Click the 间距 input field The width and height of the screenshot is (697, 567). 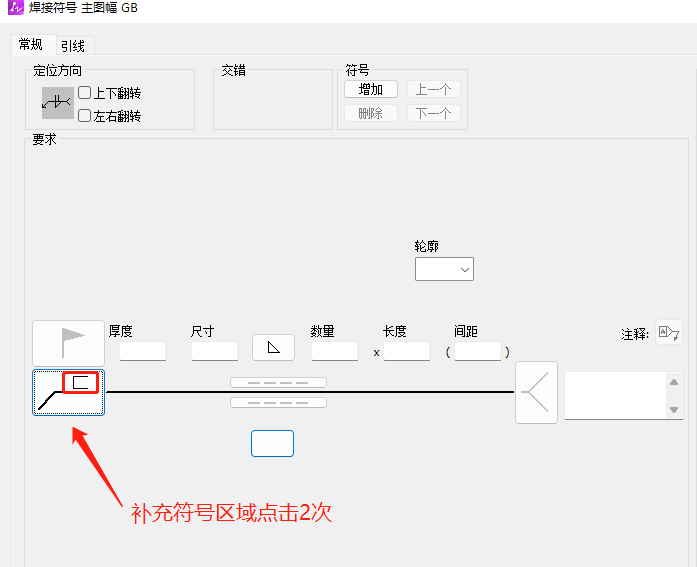pos(478,351)
